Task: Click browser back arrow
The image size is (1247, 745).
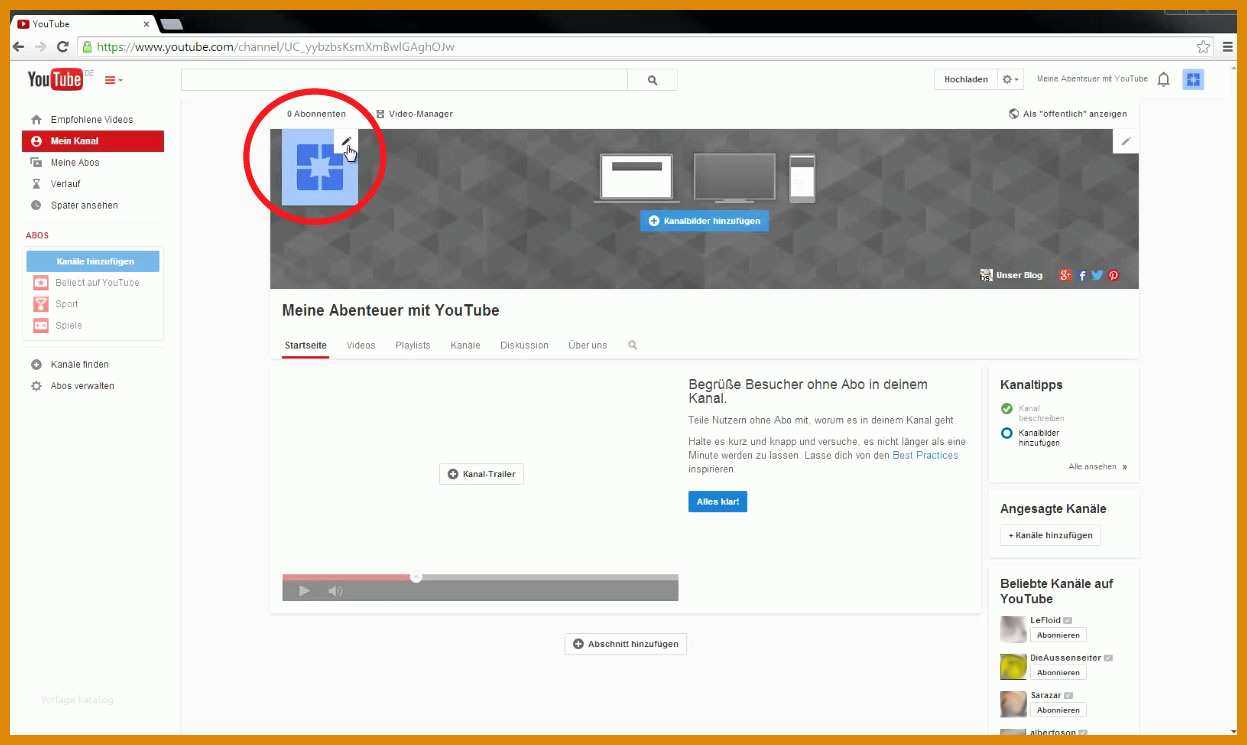Action: (x=19, y=46)
